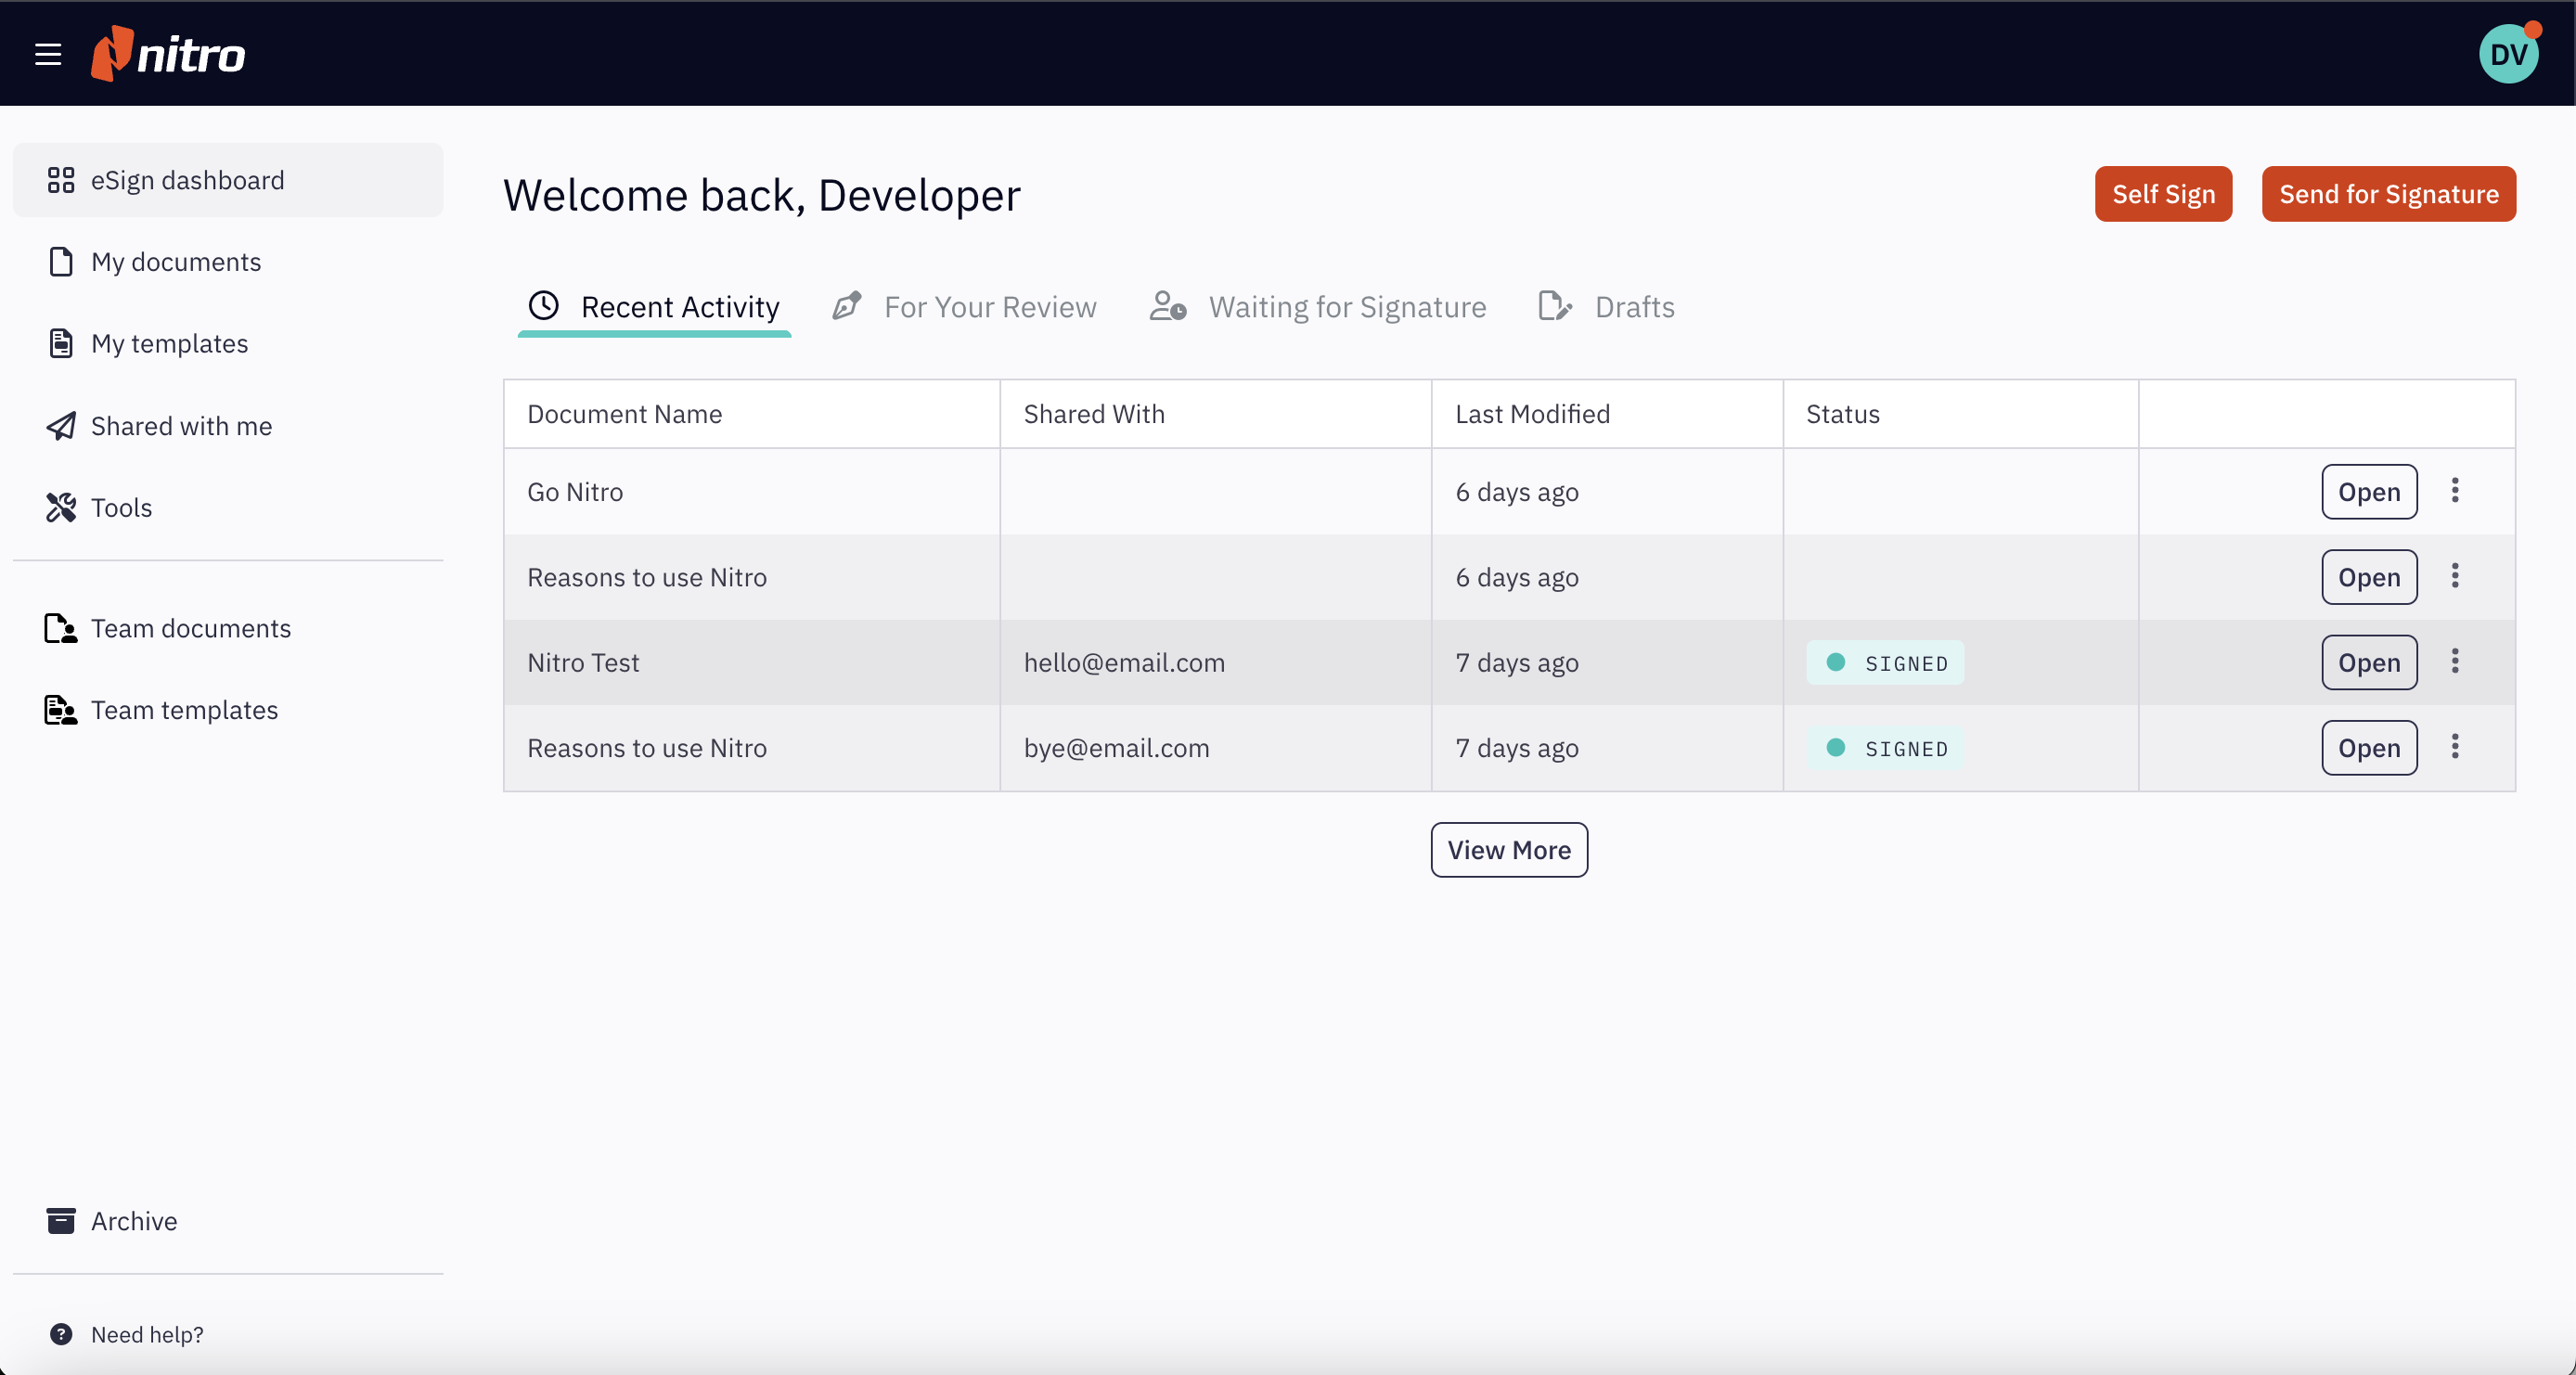The width and height of the screenshot is (2576, 1375).
Task: Click the Self Sign button
Action: coord(2163,194)
